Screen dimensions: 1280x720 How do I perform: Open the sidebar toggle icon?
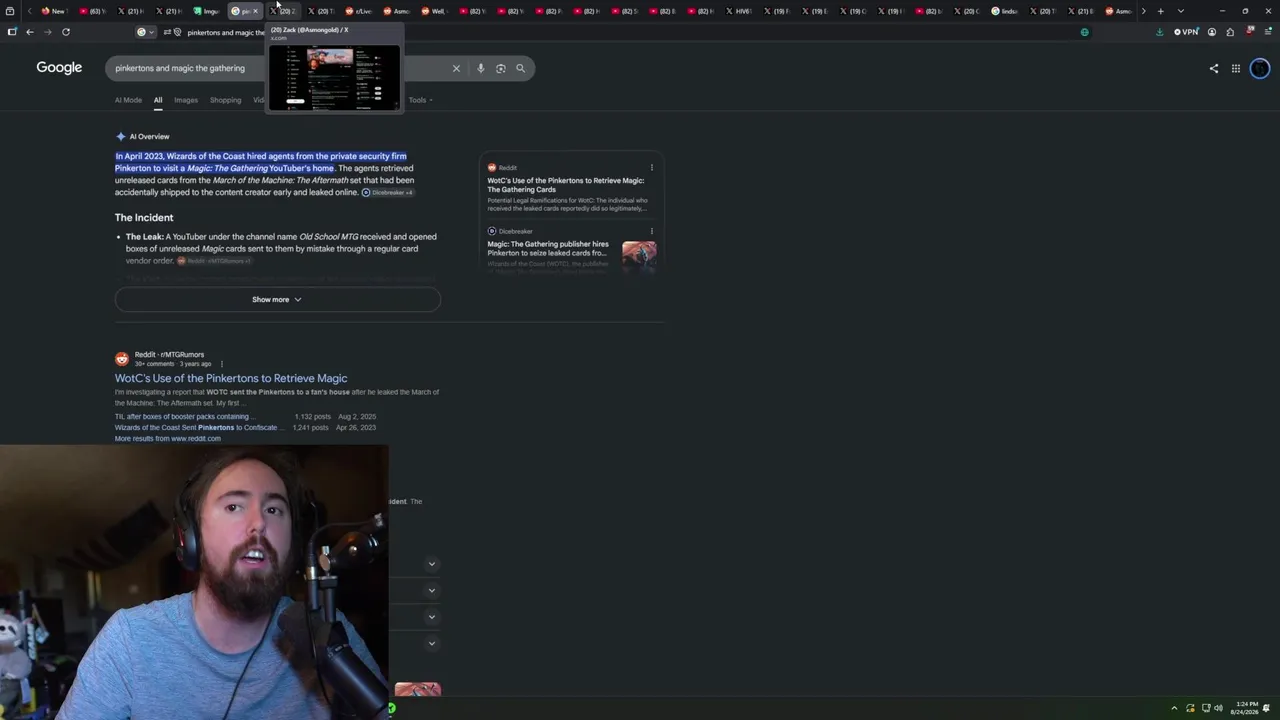(12, 32)
